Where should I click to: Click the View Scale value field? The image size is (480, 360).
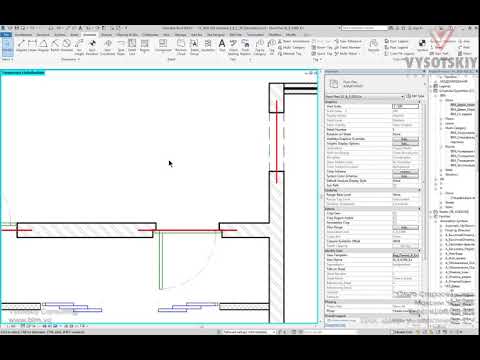pyautogui.click(x=405, y=106)
